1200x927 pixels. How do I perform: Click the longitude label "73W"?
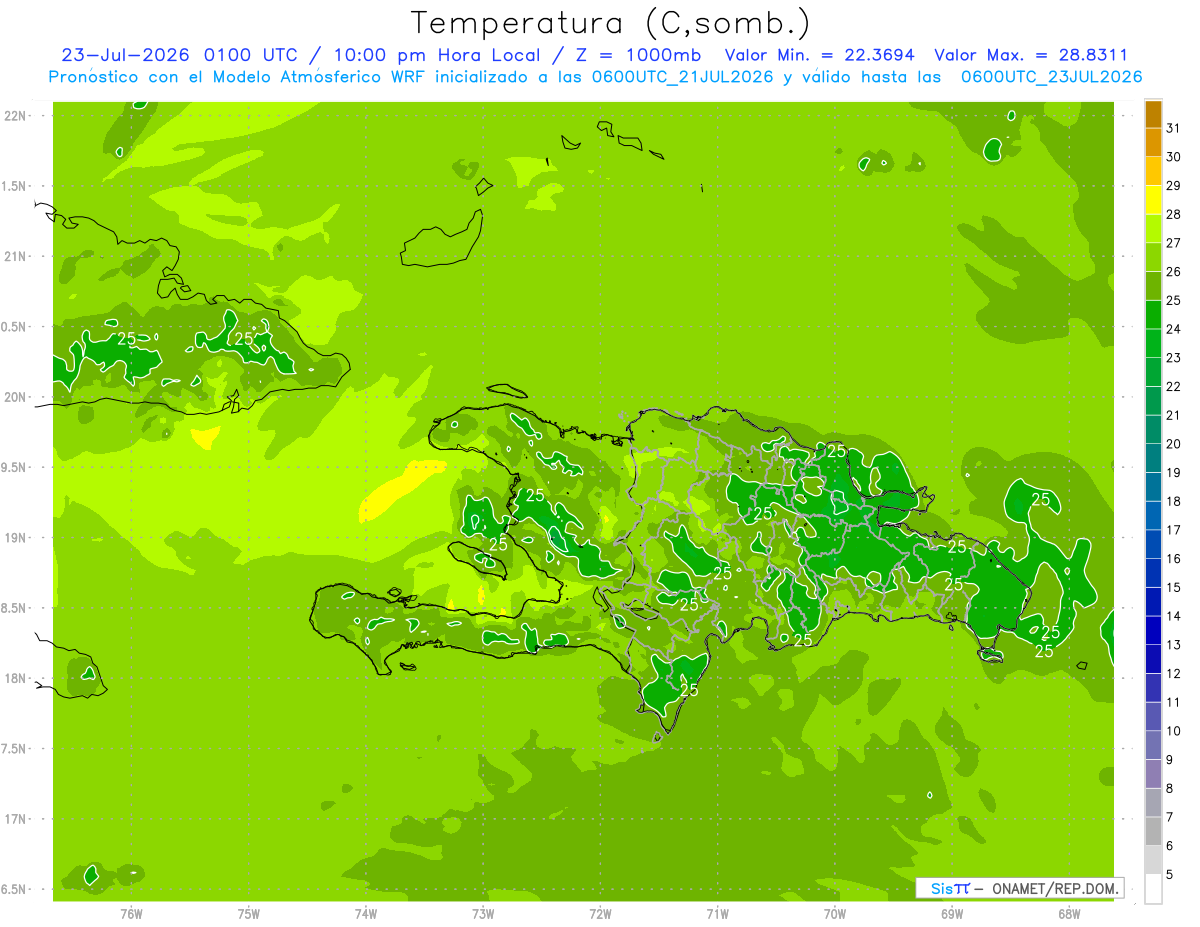click(x=483, y=913)
